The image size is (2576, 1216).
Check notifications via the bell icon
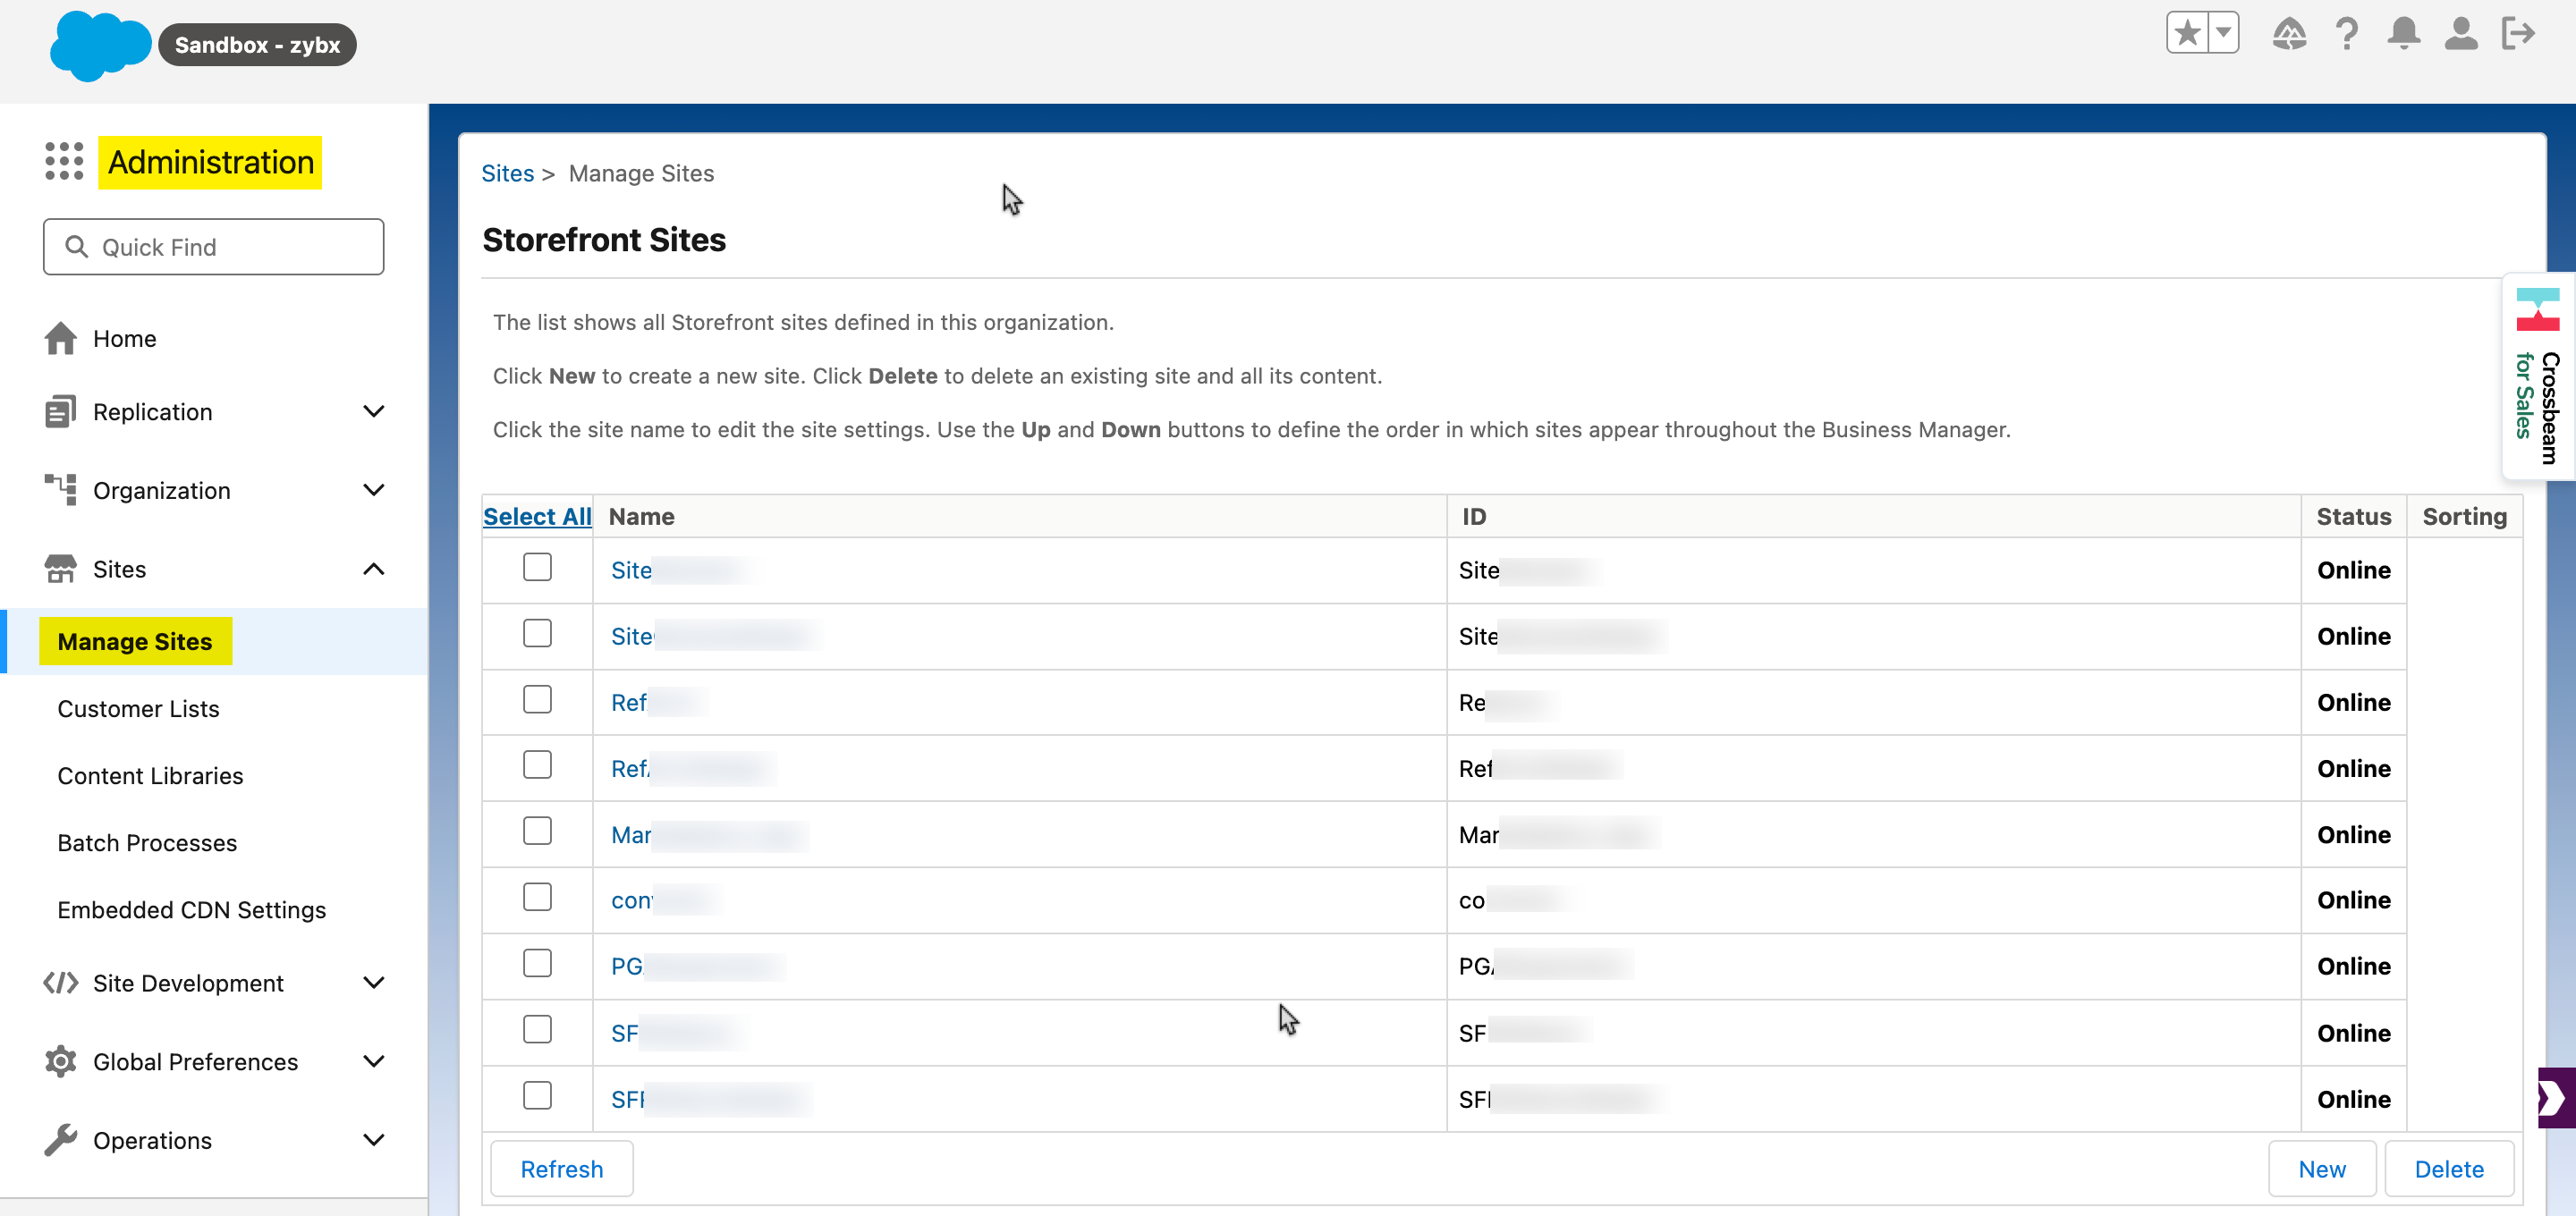(2404, 33)
